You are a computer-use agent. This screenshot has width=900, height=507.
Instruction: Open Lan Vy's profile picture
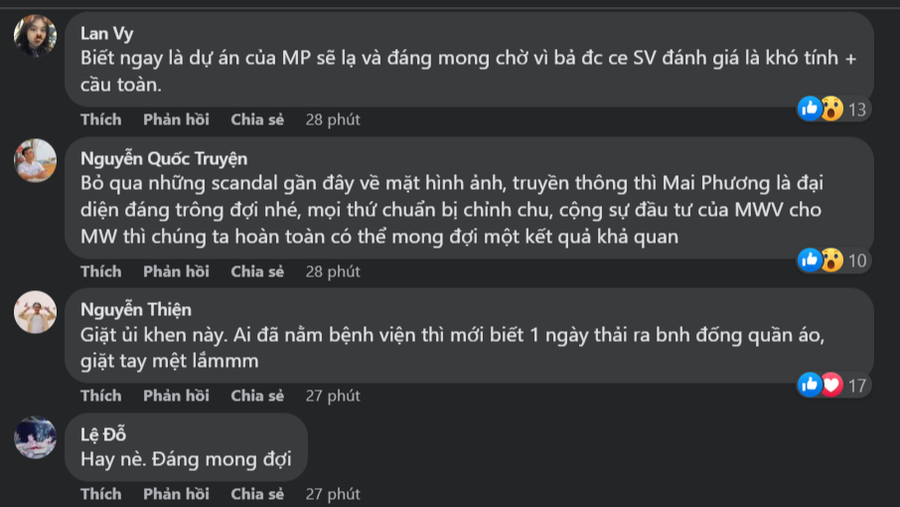tap(35, 36)
